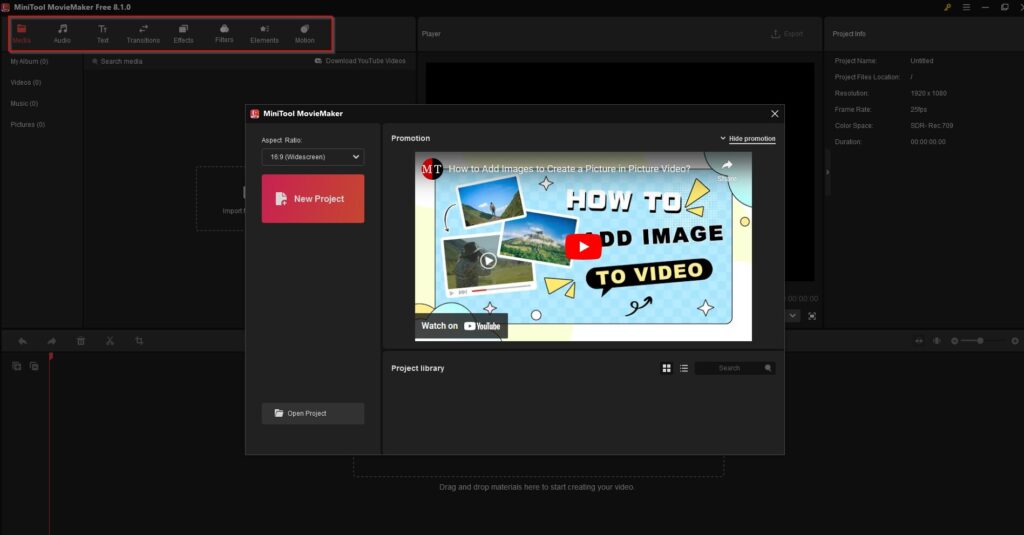Click the red timeline playhead marker
This screenshot has width=1024, height=535.
[x=50, y=357]
